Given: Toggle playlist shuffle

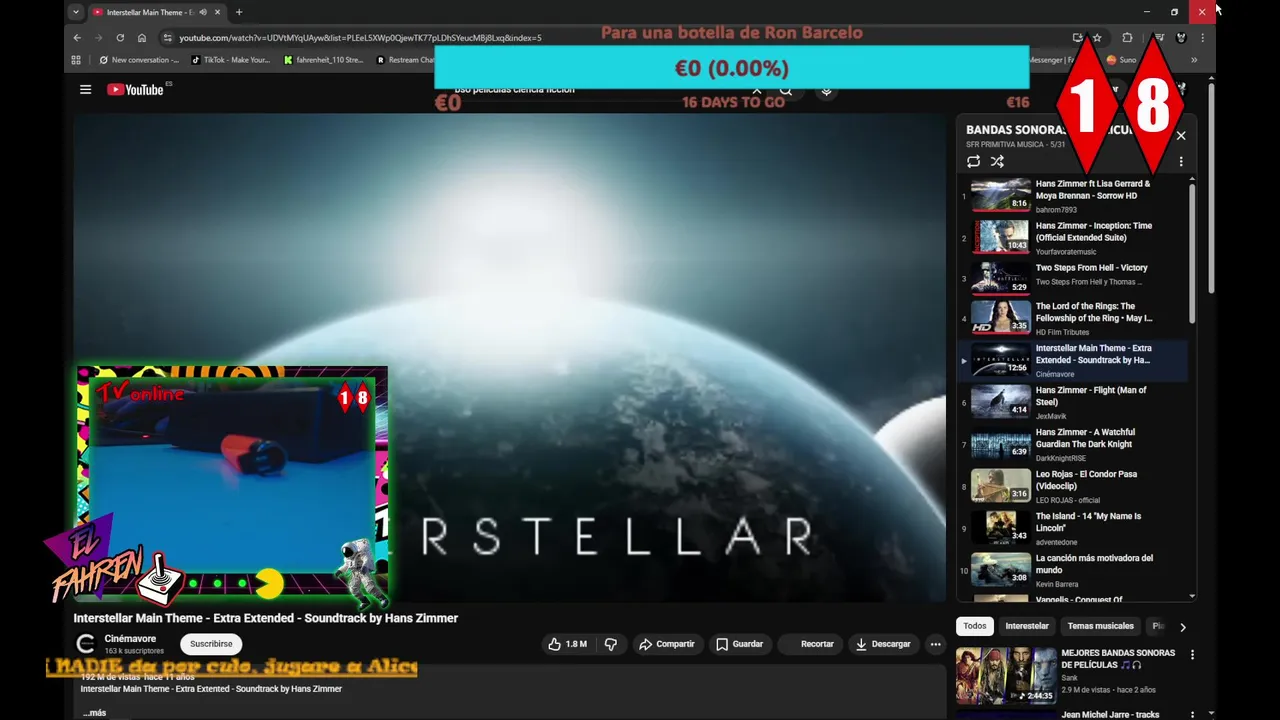Looking at the screenshot, I should click(x=997, y=161).
